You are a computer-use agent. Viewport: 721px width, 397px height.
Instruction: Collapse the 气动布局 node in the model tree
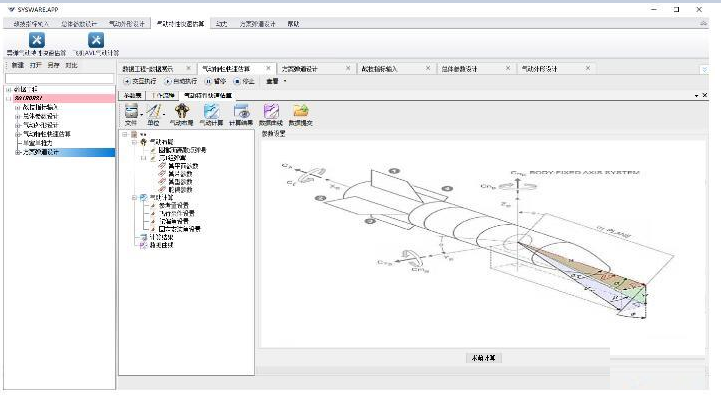pos(134,142)
